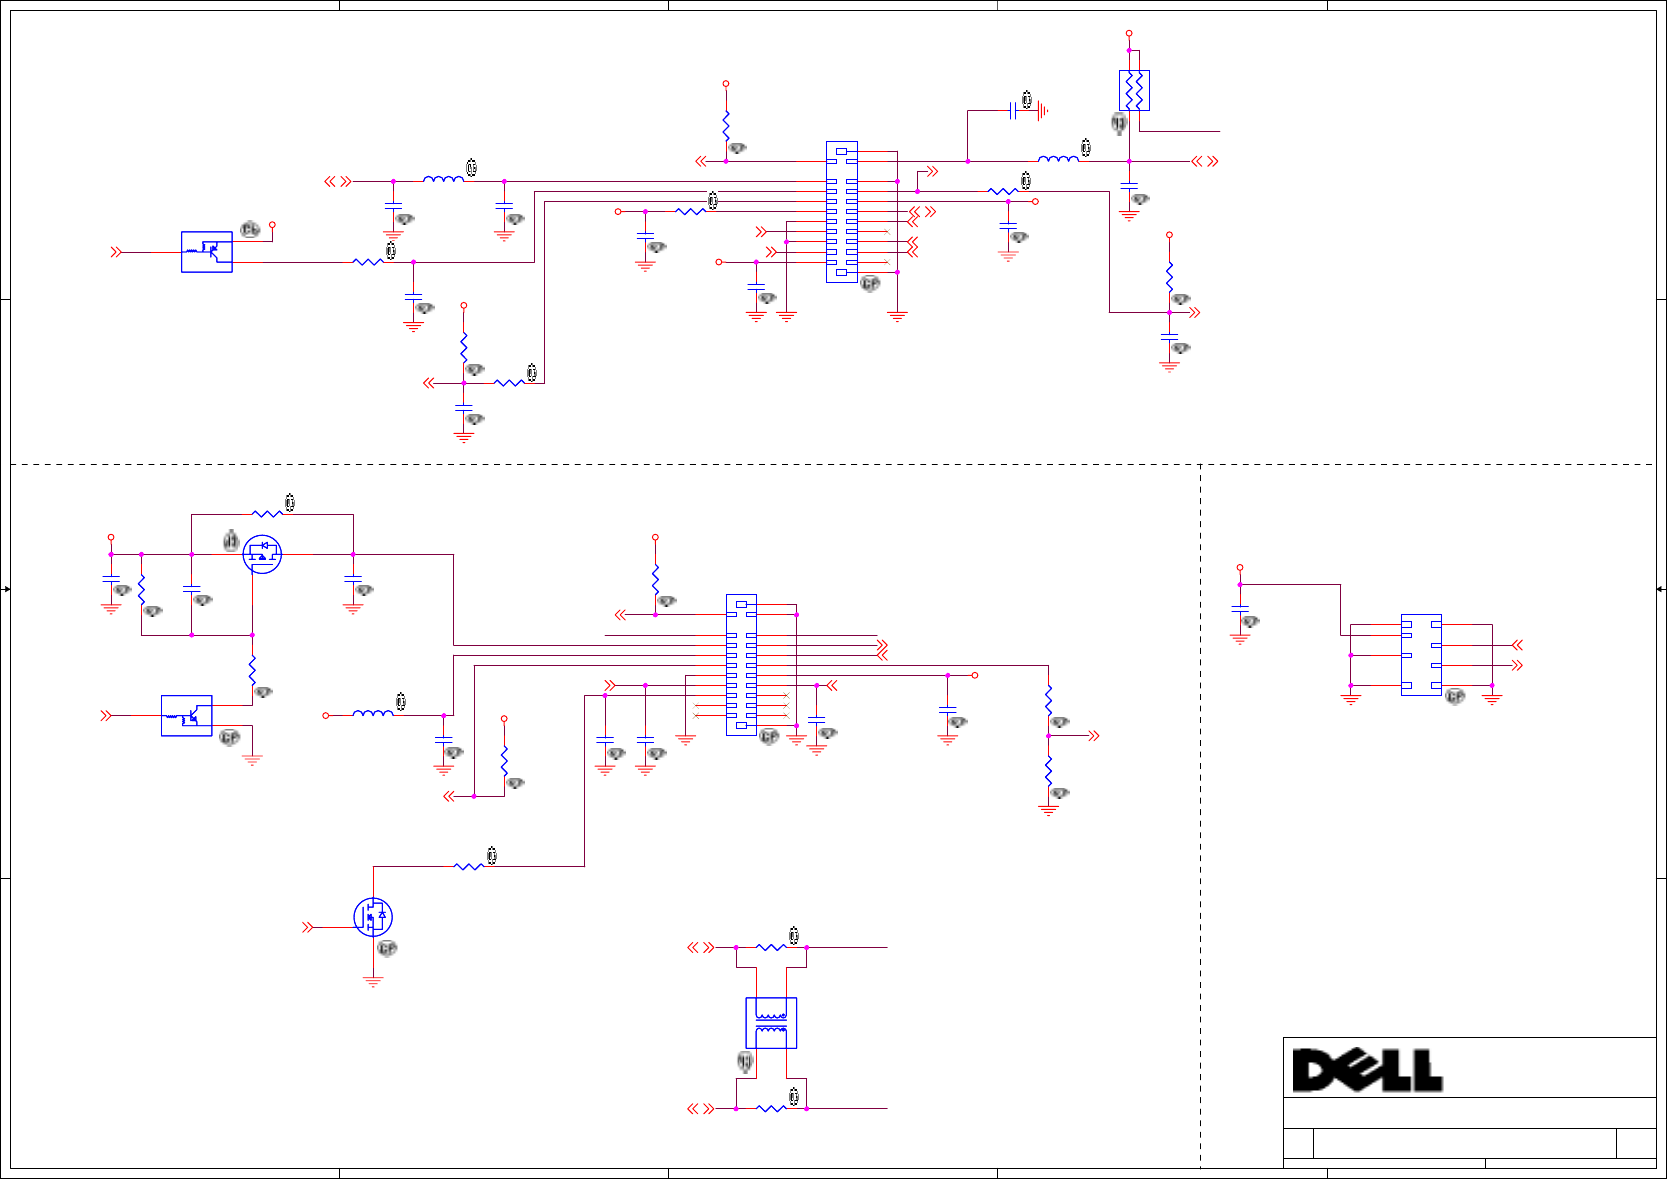Click the boxed dual-resistor symbol at the top right
This screenshot has height=1179, width=1667.
(1134, 90)
